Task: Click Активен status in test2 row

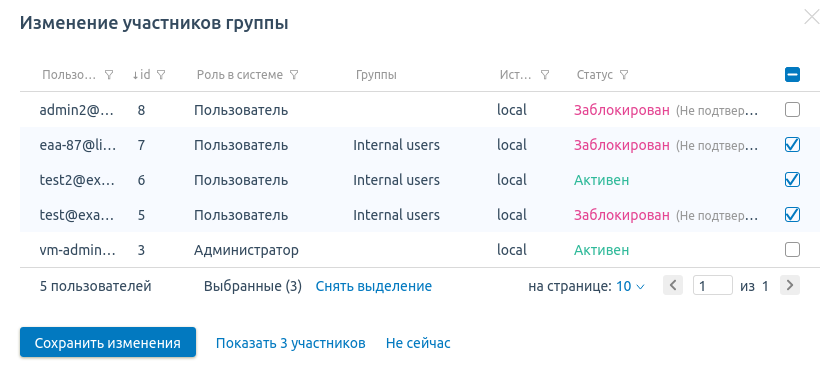Action: 602,180
